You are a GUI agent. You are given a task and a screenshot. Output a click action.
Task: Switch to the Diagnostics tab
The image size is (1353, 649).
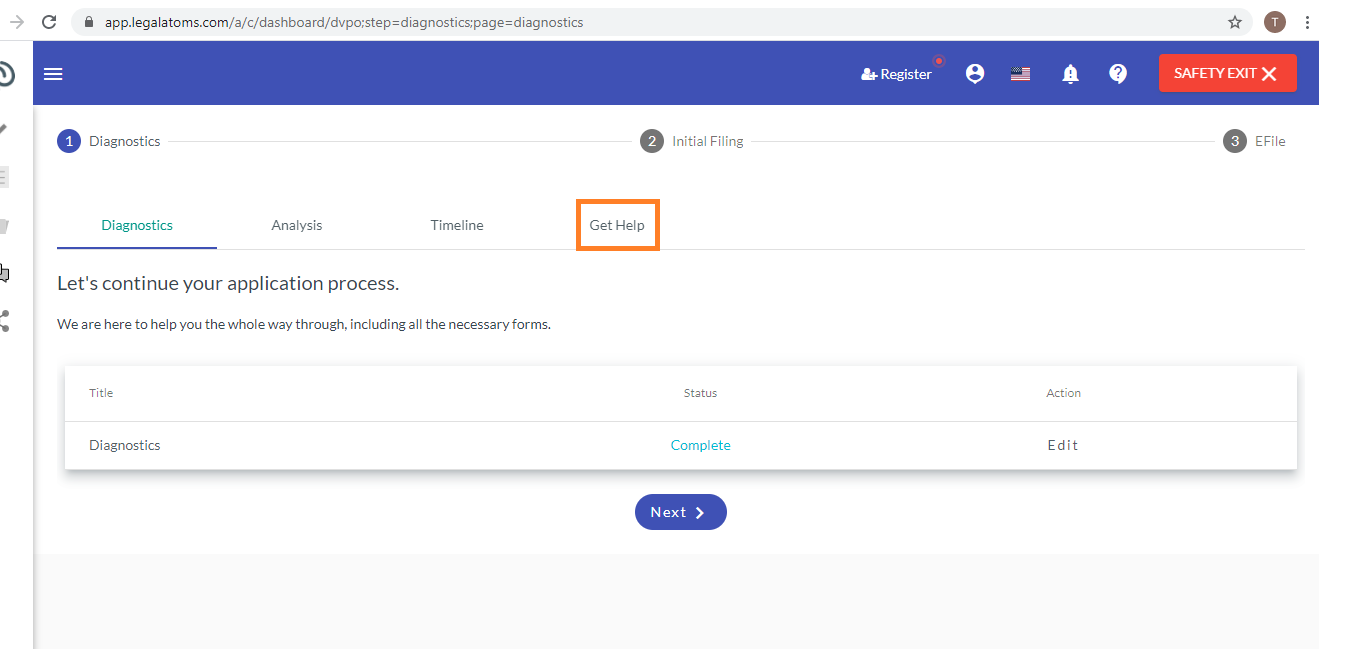point(137,225)
